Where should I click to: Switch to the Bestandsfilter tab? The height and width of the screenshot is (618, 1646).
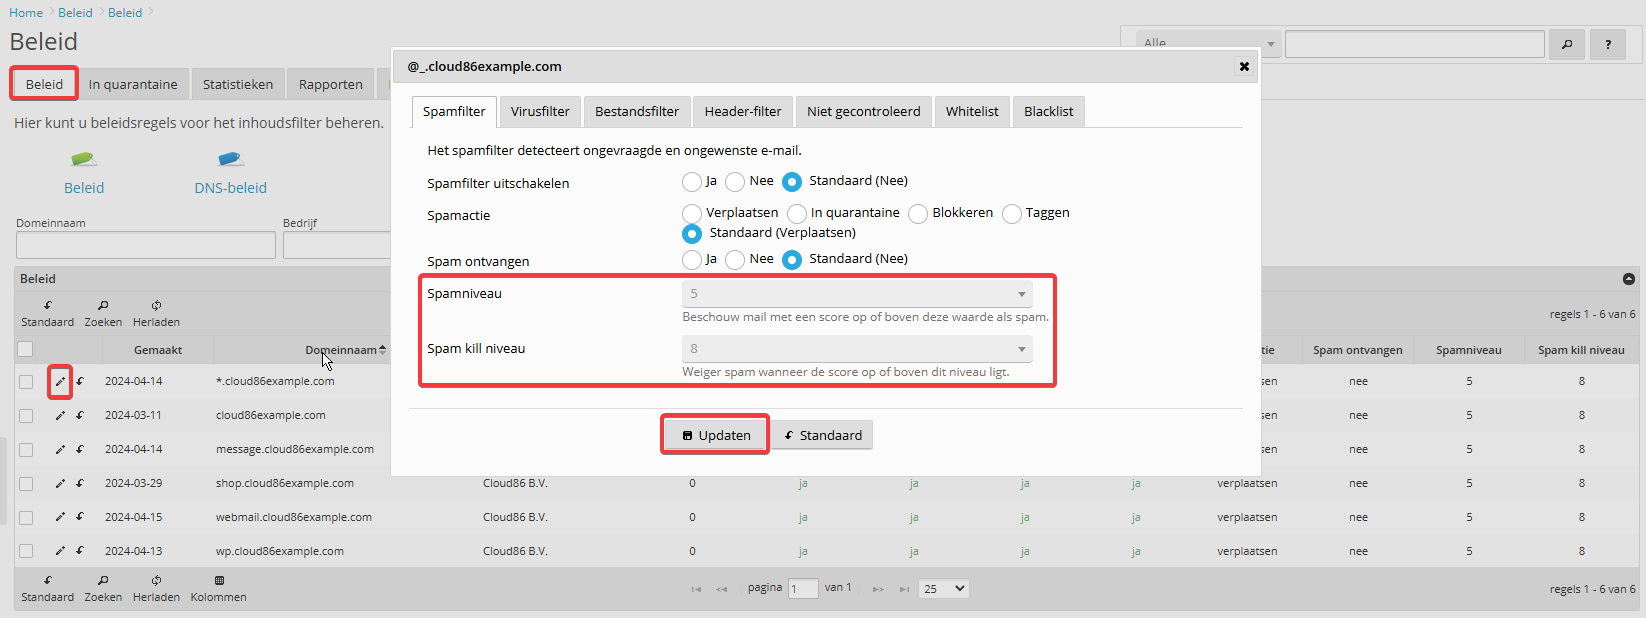[637, 111]
